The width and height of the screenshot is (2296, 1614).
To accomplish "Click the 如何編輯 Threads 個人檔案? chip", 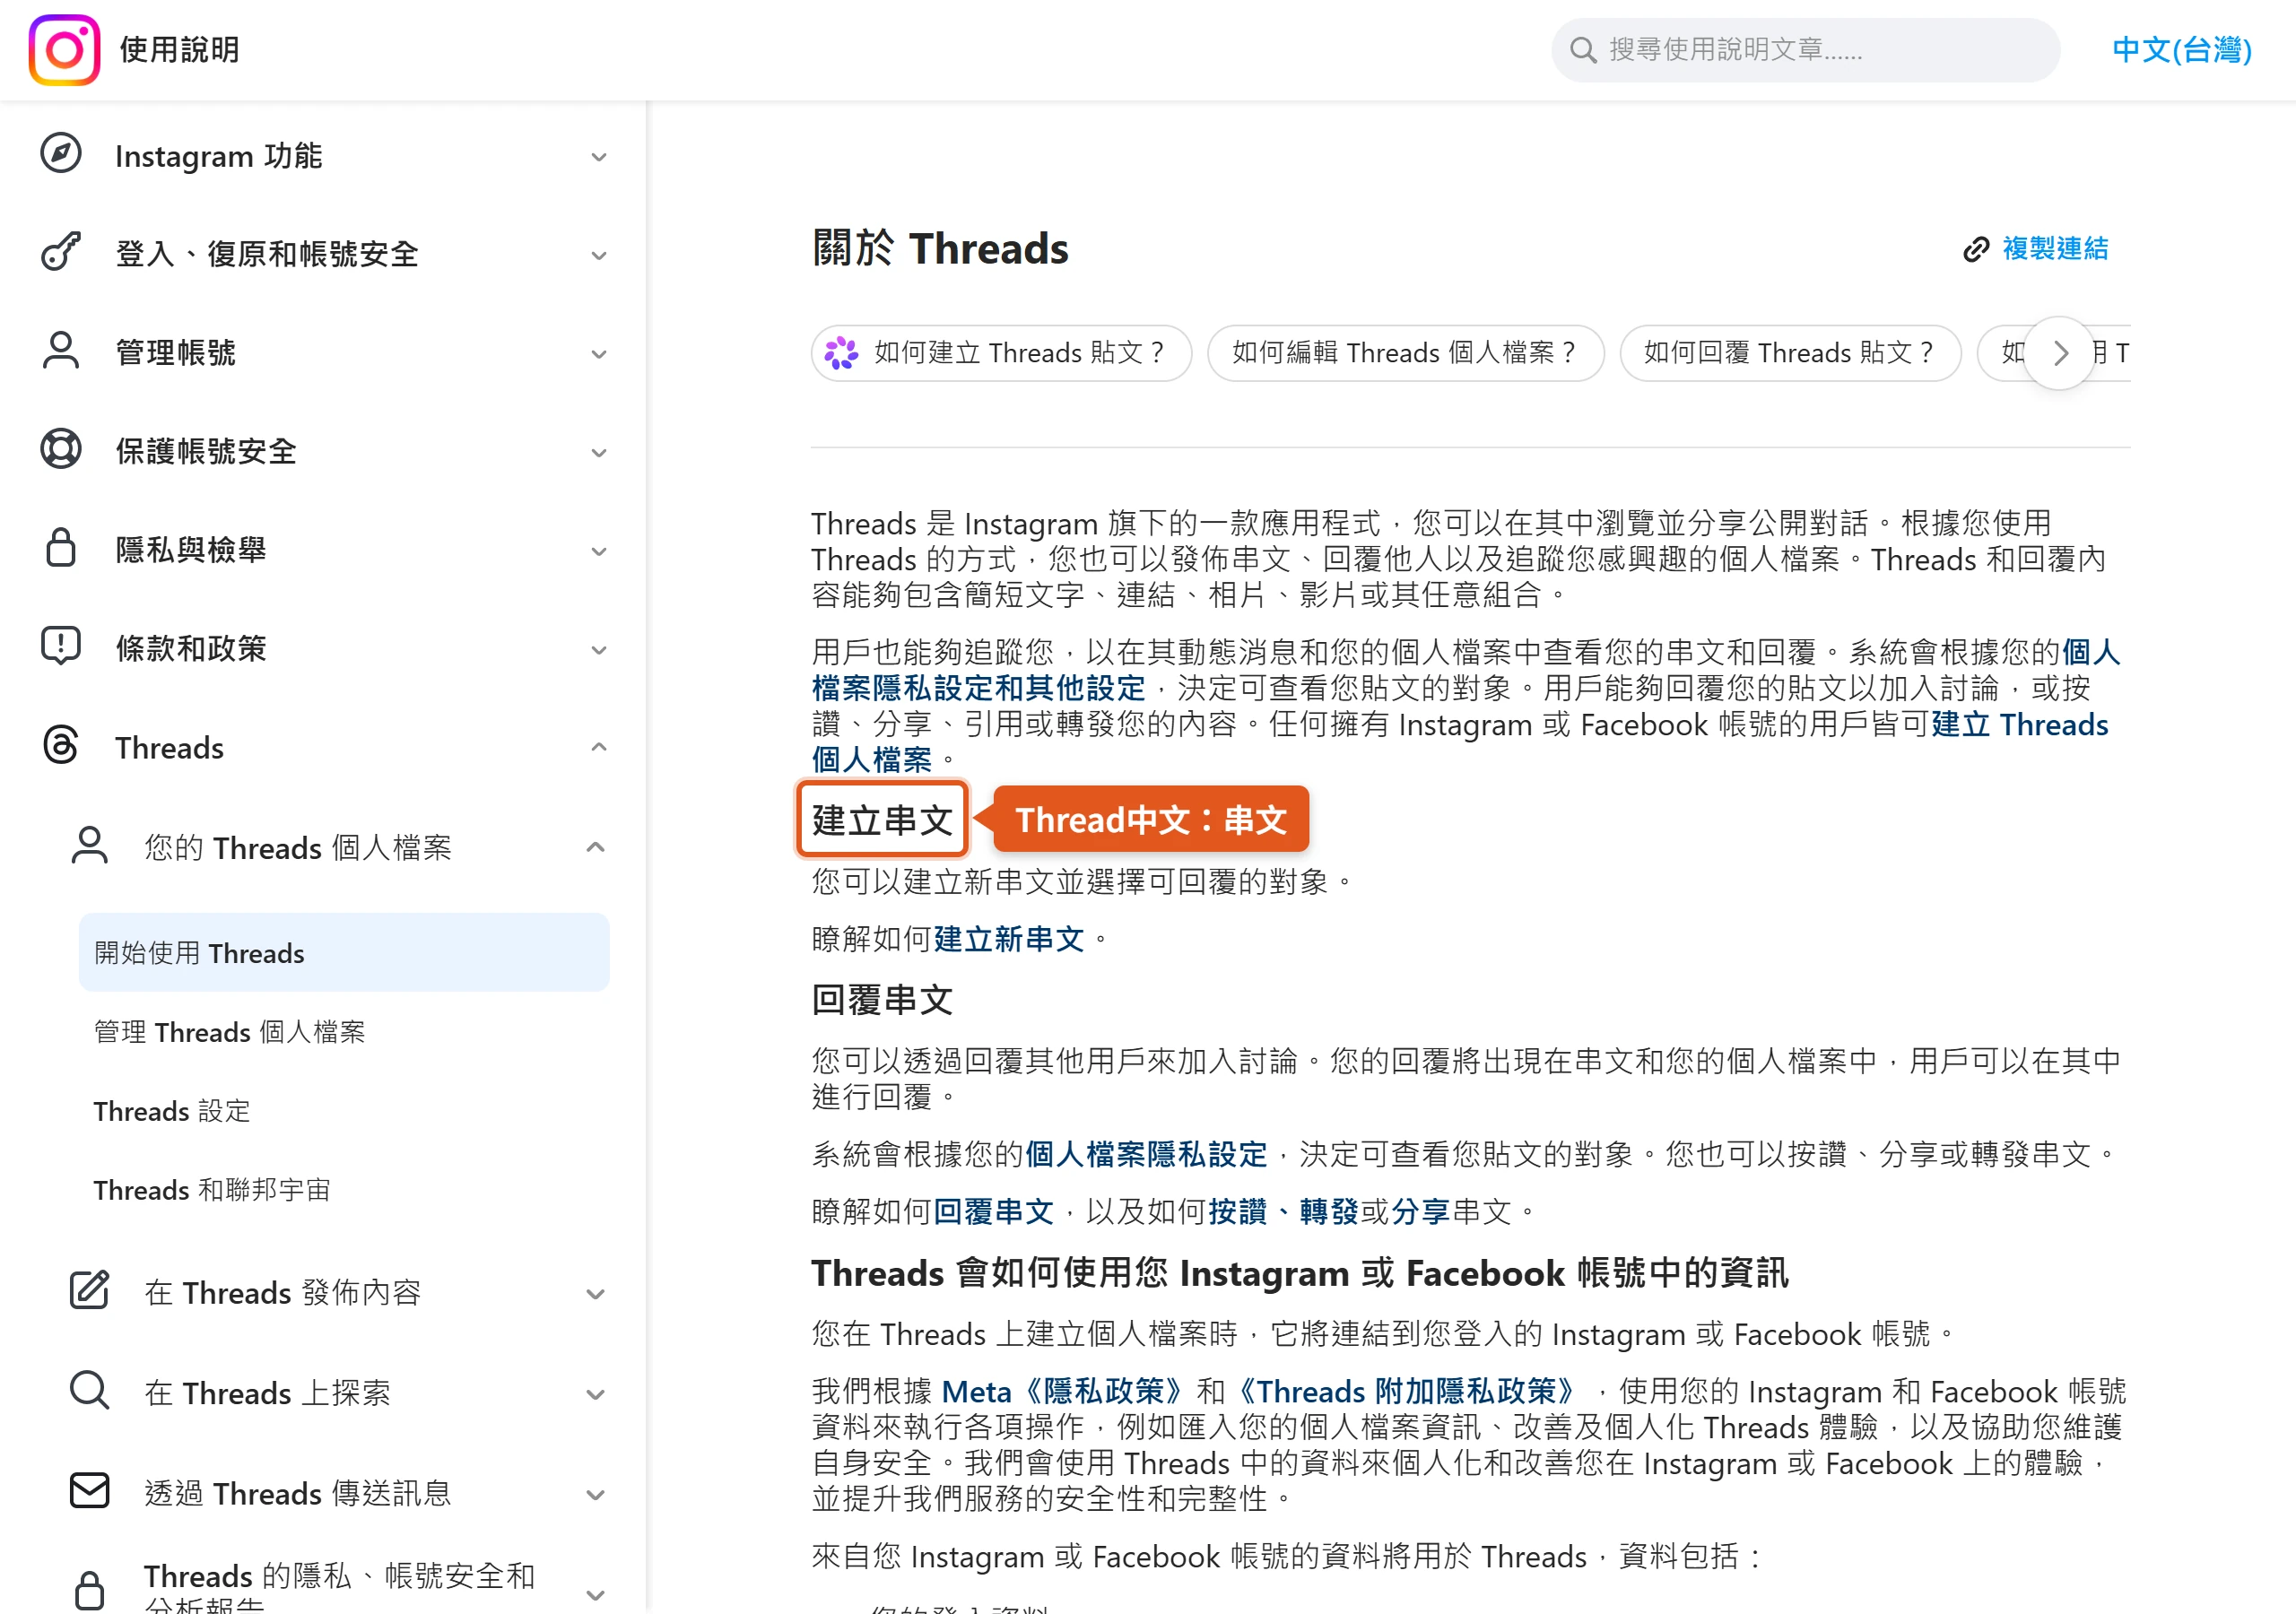I will tap(1405, 353).
